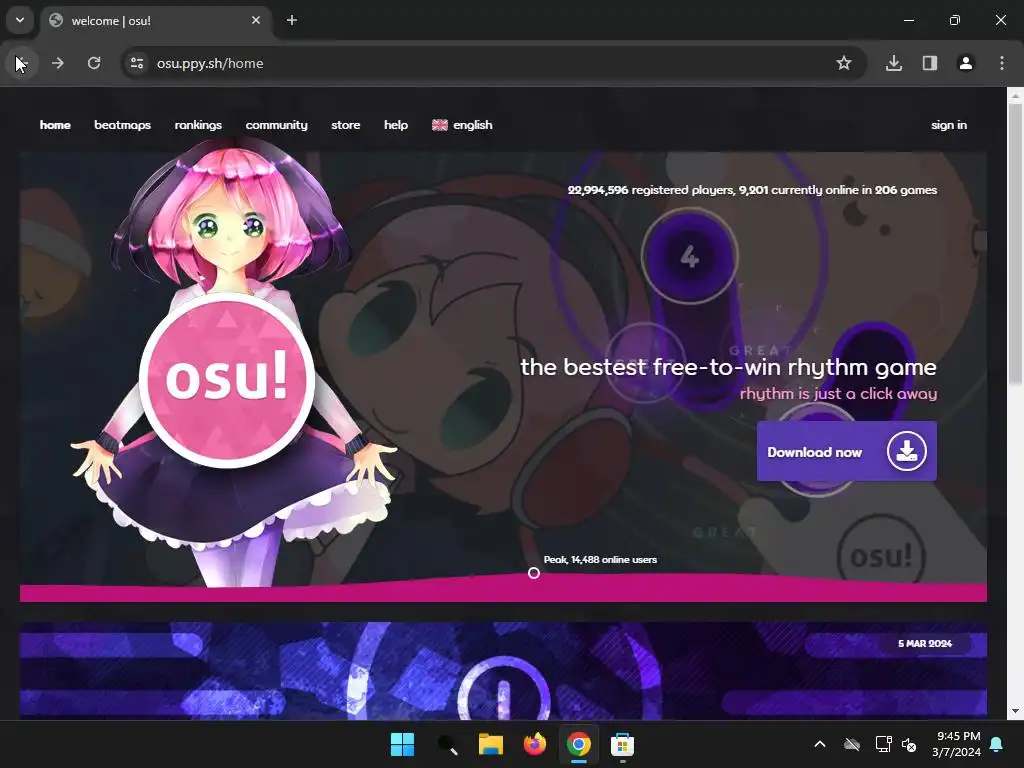Open the Chrome profile icon
The height and width of the screenshot is (768, 1024).
click(965, 63)
